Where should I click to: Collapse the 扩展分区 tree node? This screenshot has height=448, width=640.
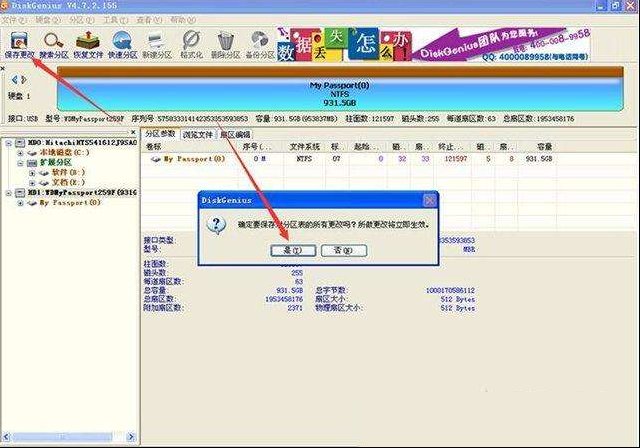coord(20,163)
